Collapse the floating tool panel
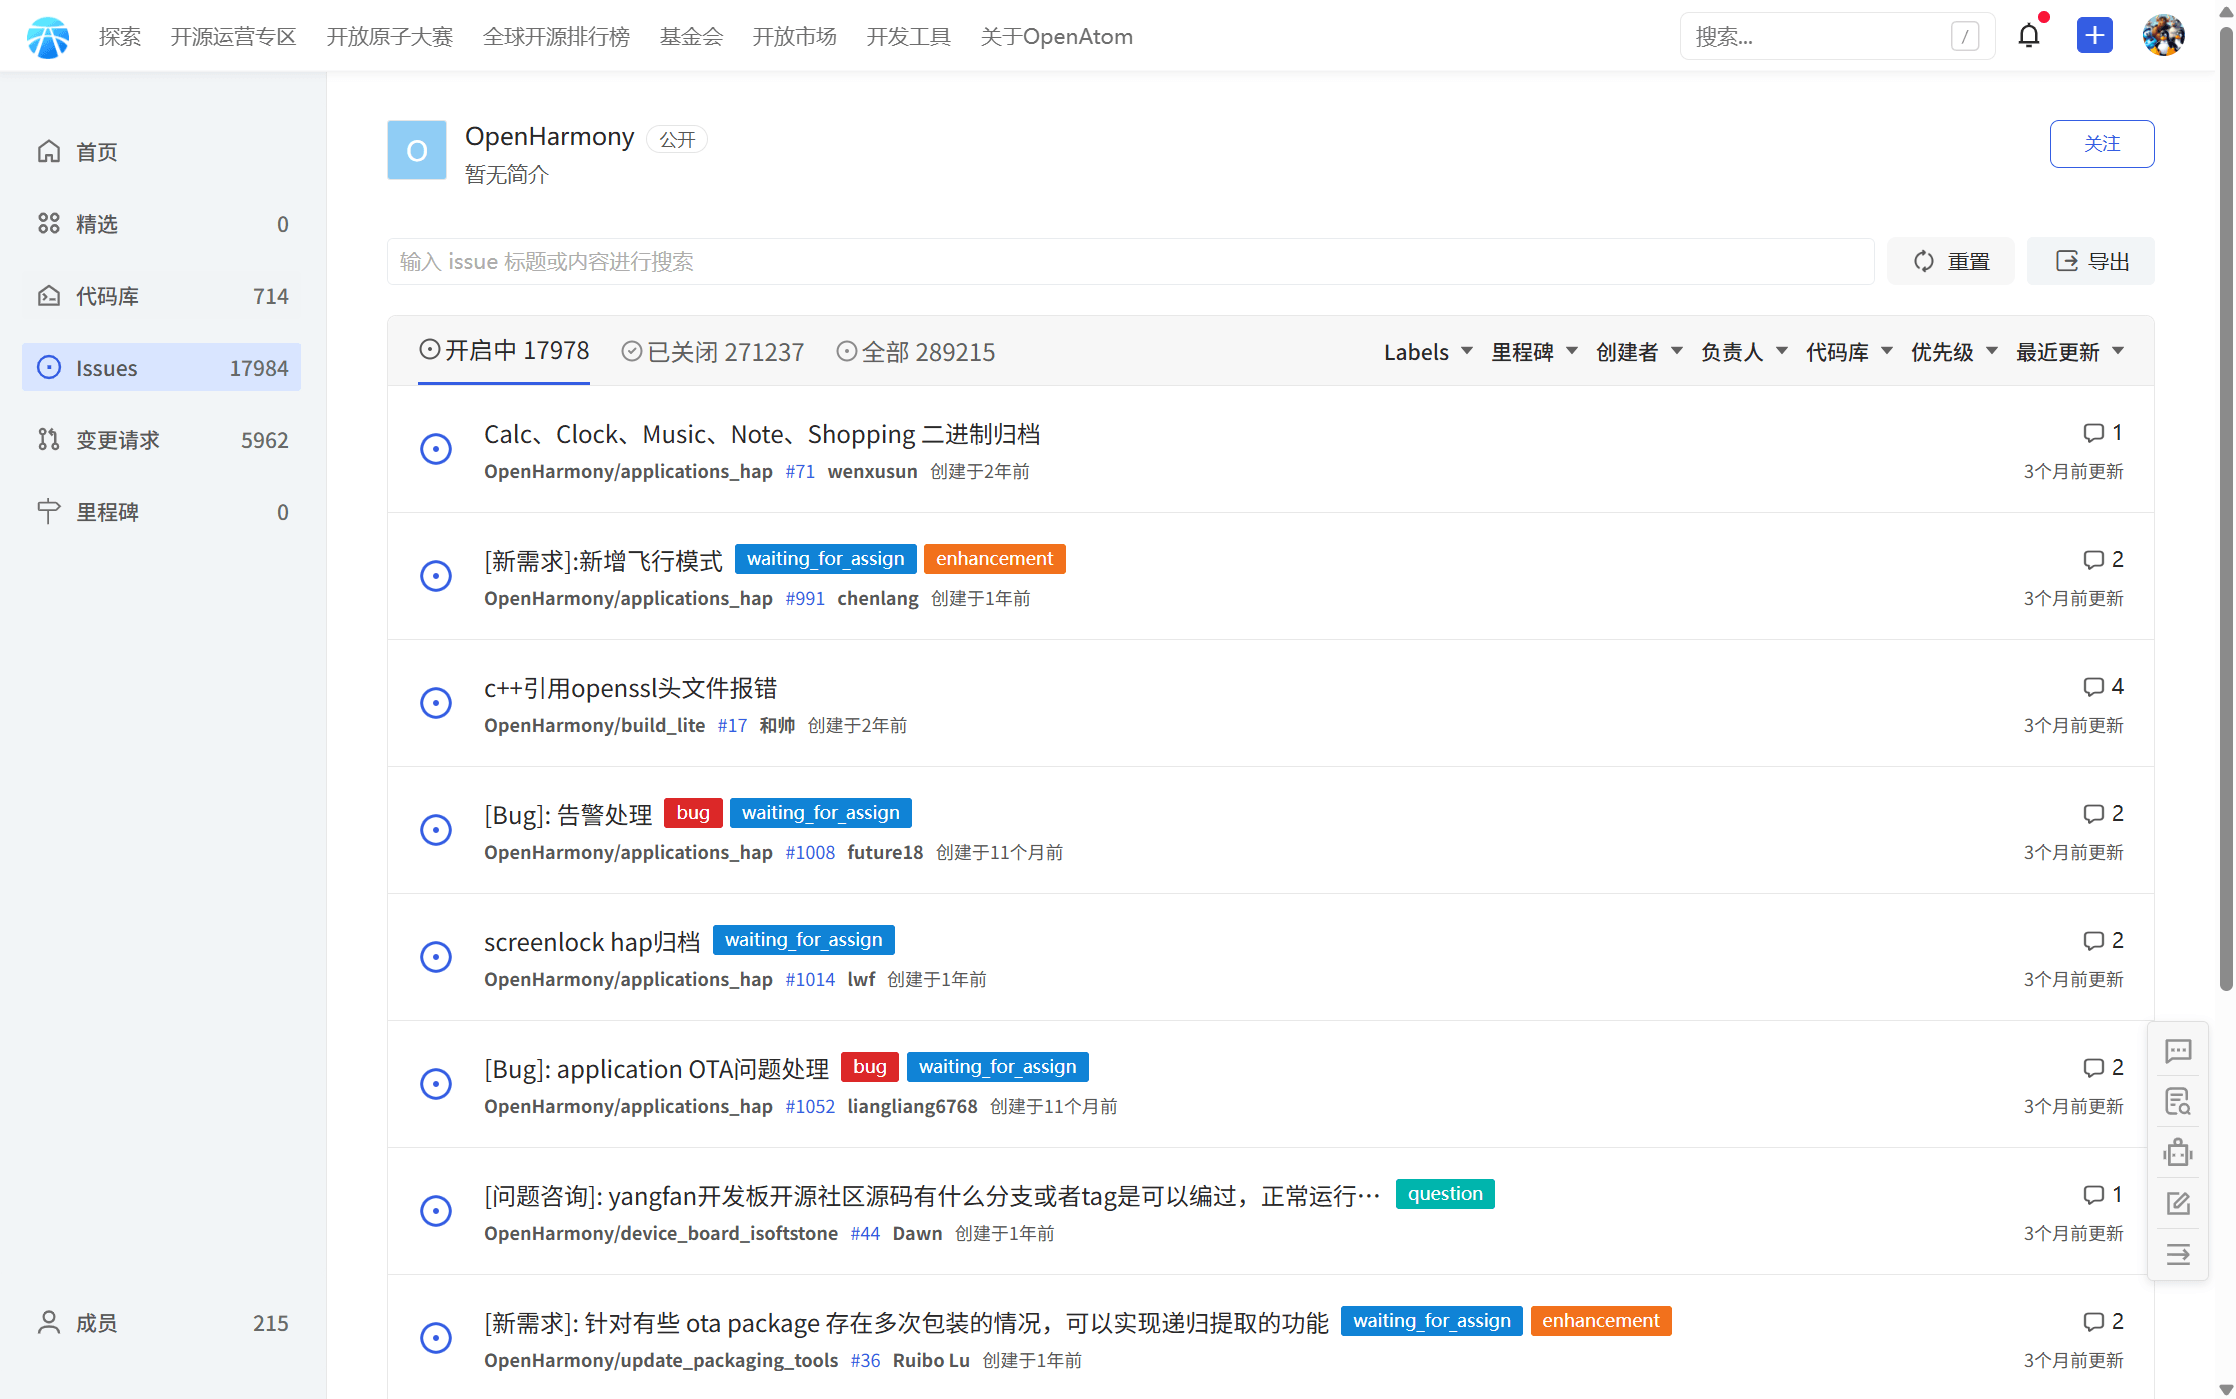 coord(2178,1254)
